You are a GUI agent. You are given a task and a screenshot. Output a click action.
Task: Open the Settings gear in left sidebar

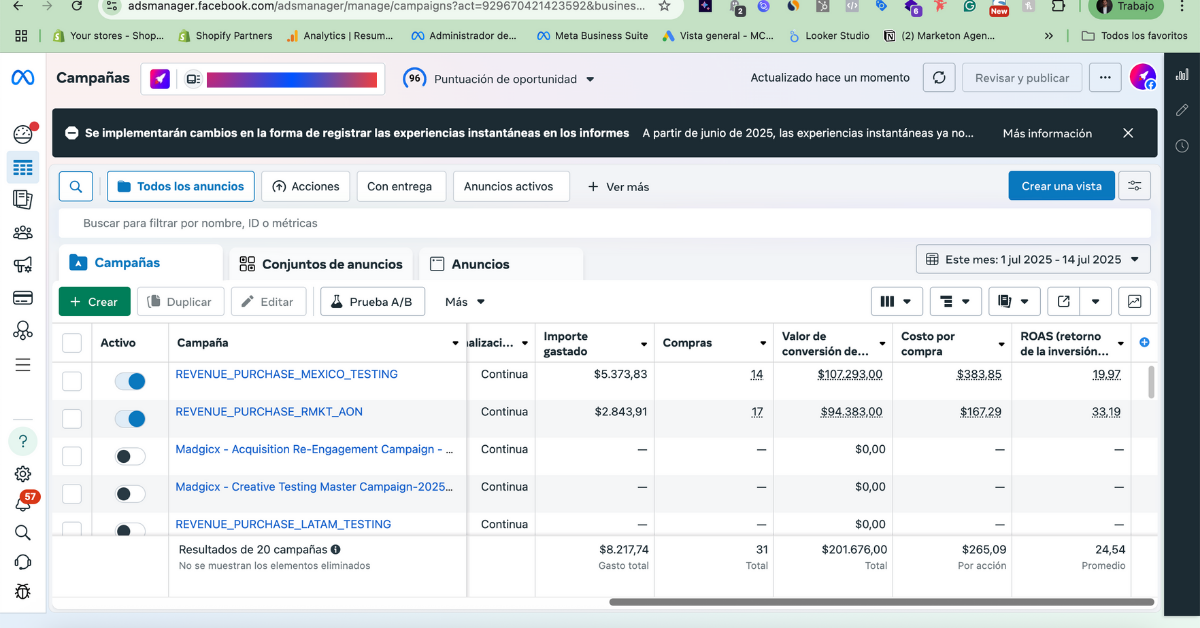click(23, 474)
